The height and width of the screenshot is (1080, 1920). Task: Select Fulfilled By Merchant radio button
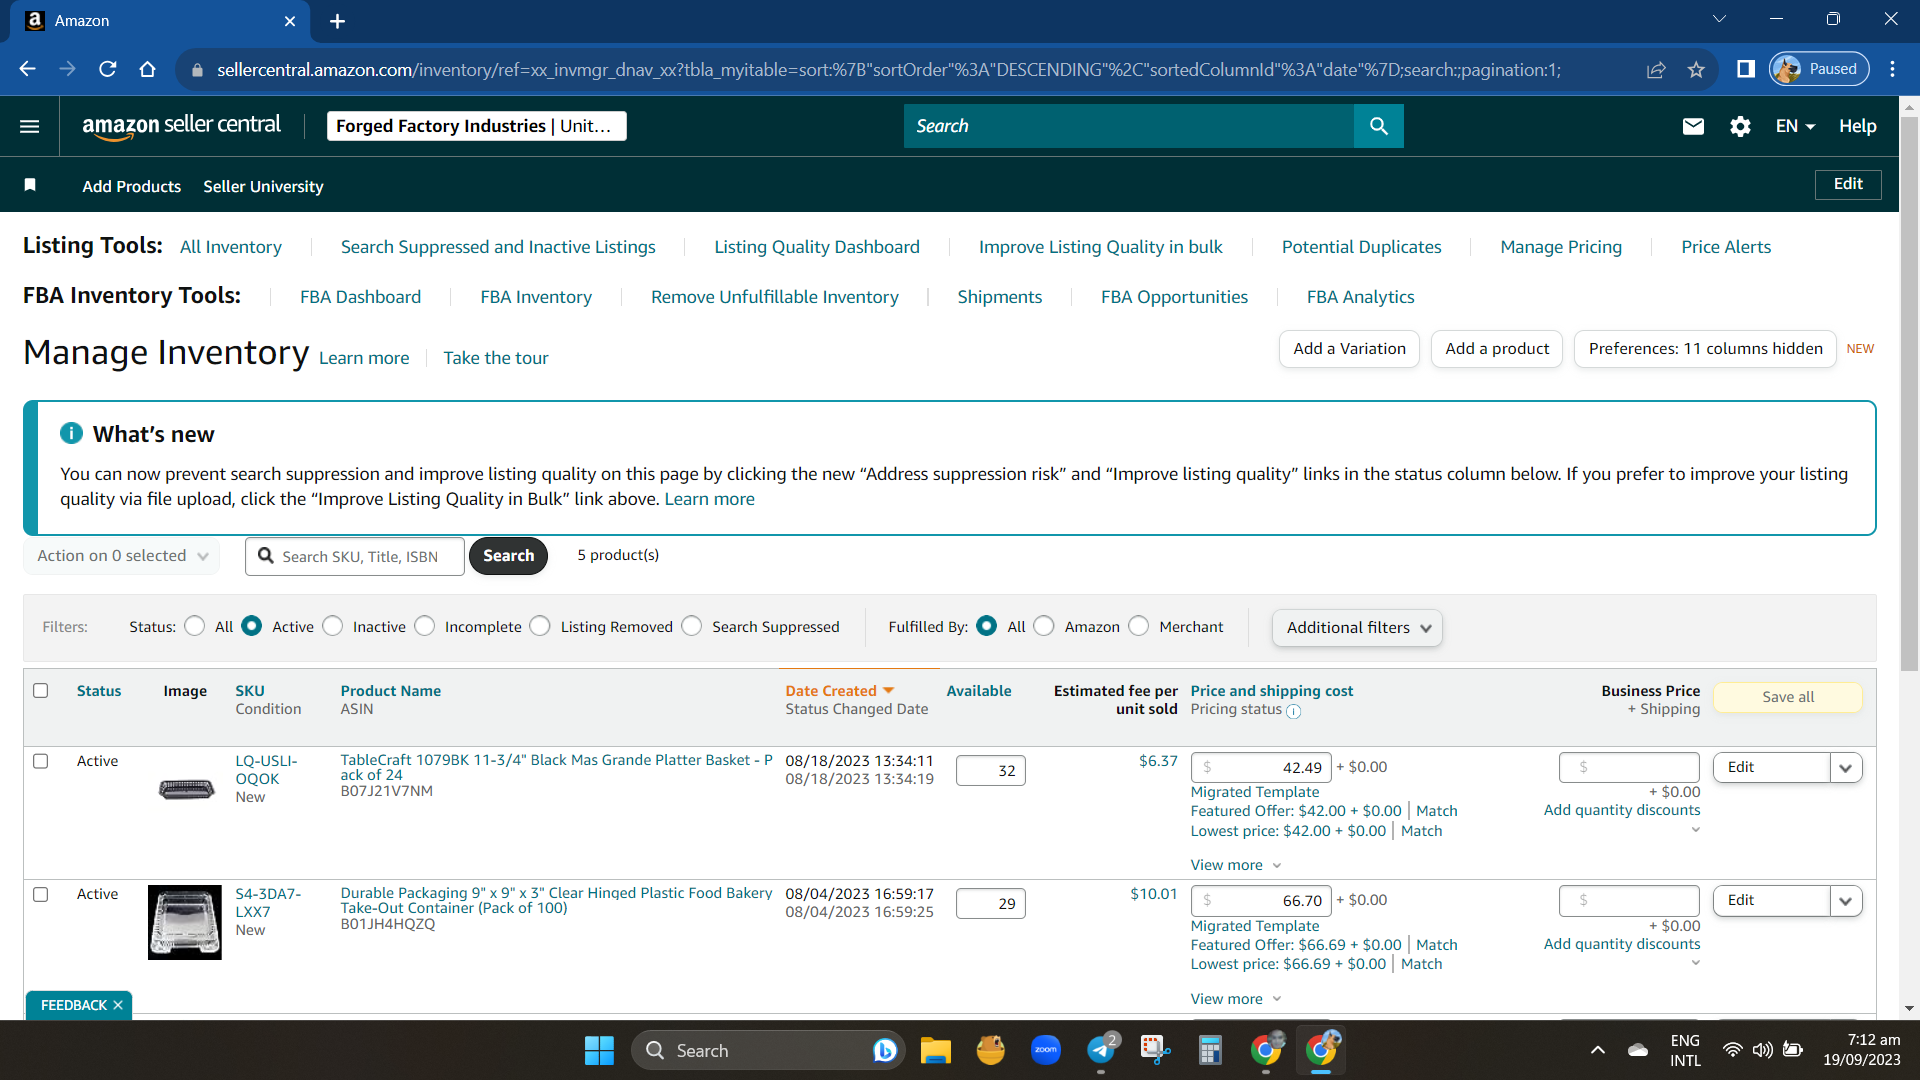pos(1139,626)
